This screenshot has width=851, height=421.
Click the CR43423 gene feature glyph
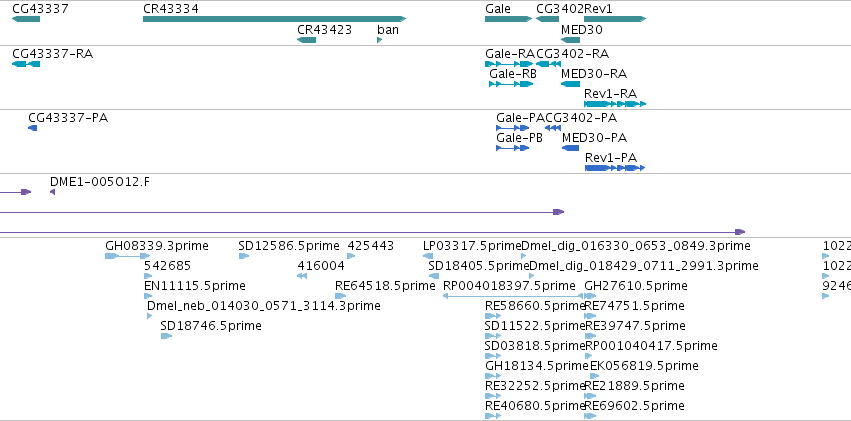click(x=307, y=40)
